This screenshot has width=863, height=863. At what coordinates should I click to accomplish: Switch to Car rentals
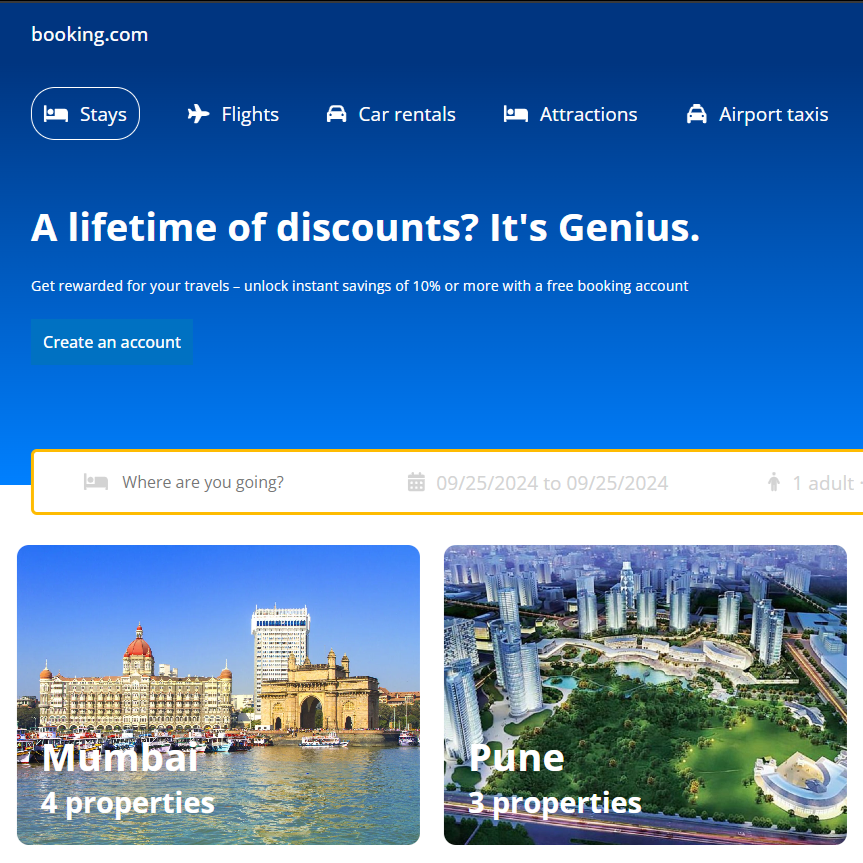pyautogui.click(x=391, y=114)
